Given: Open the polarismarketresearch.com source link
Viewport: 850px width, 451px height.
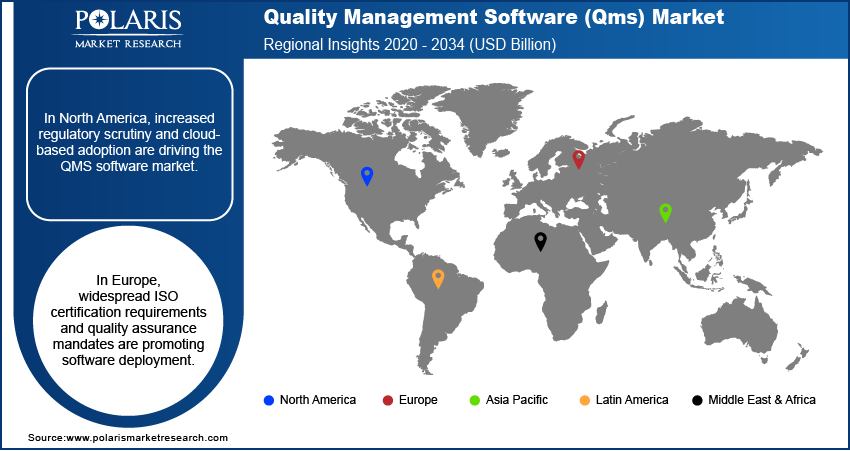Looking at the screenshot, I should (128, 438).
